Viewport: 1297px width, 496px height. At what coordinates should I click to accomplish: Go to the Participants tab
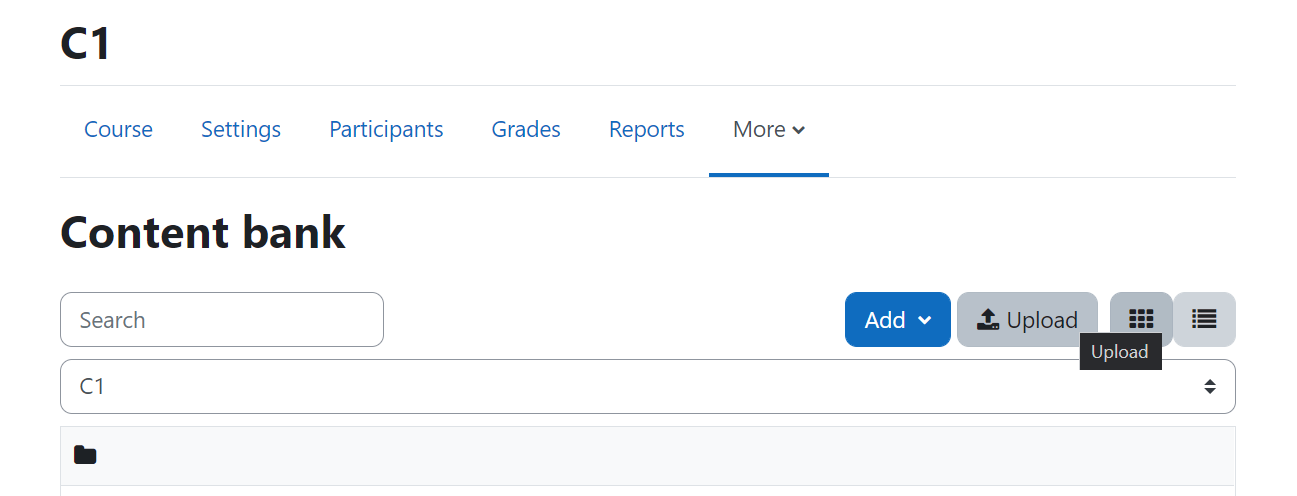386,130
